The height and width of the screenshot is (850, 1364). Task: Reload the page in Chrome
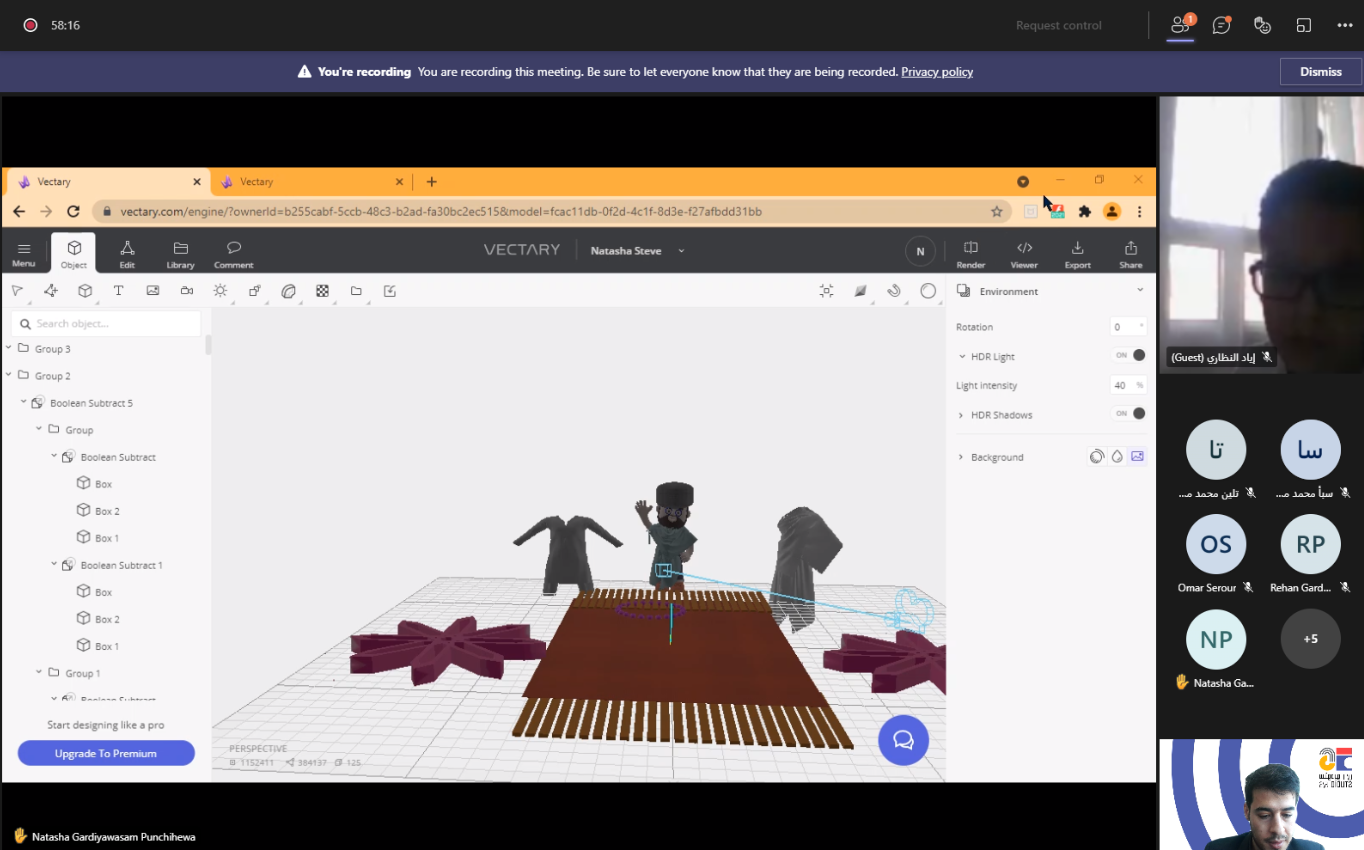pyautogui.click(x=73, y=212)
